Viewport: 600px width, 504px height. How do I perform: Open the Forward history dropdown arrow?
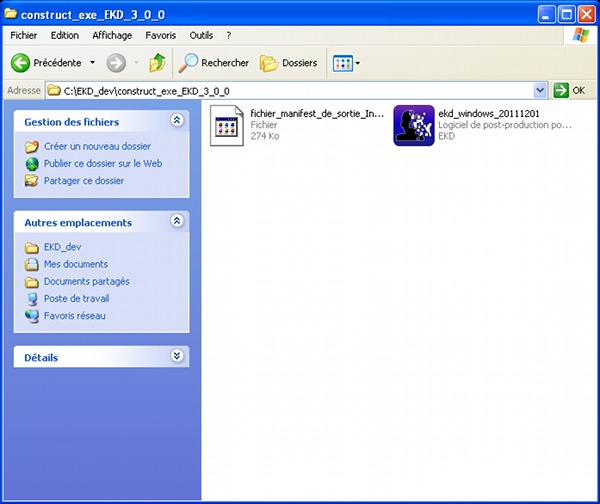[136, 62]
